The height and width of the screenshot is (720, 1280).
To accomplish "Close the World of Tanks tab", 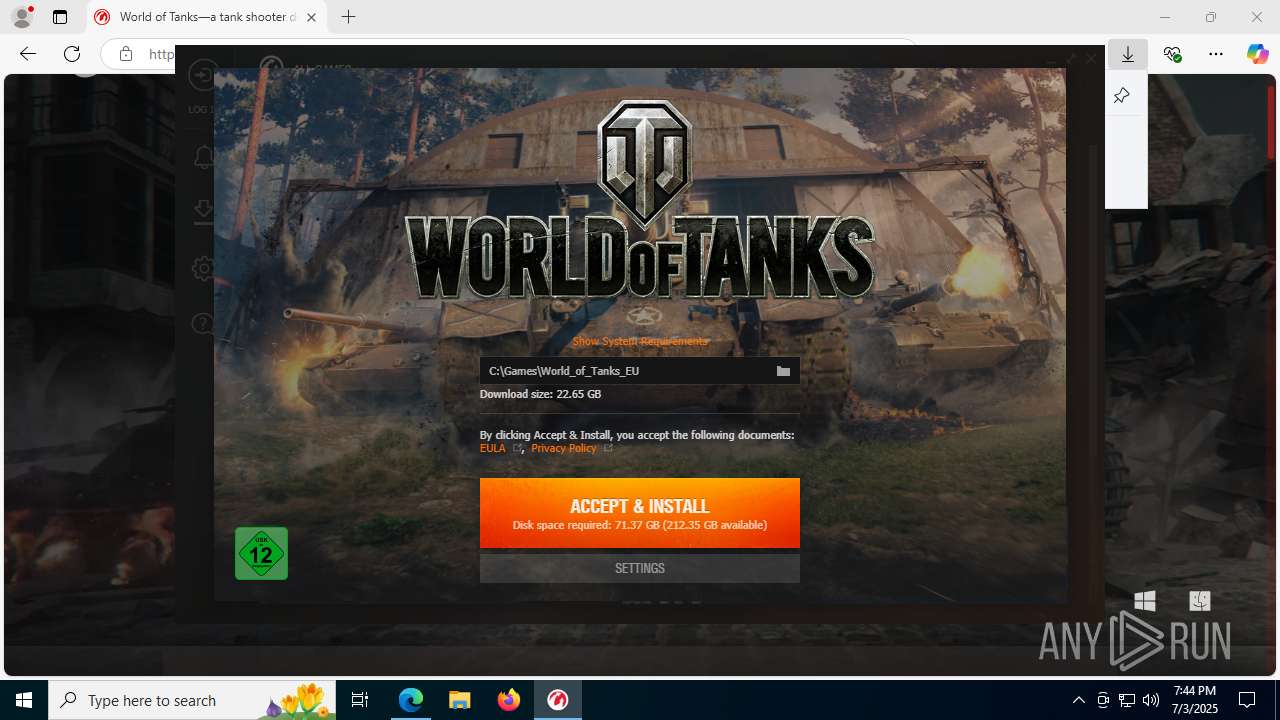I will pos(311,17).
